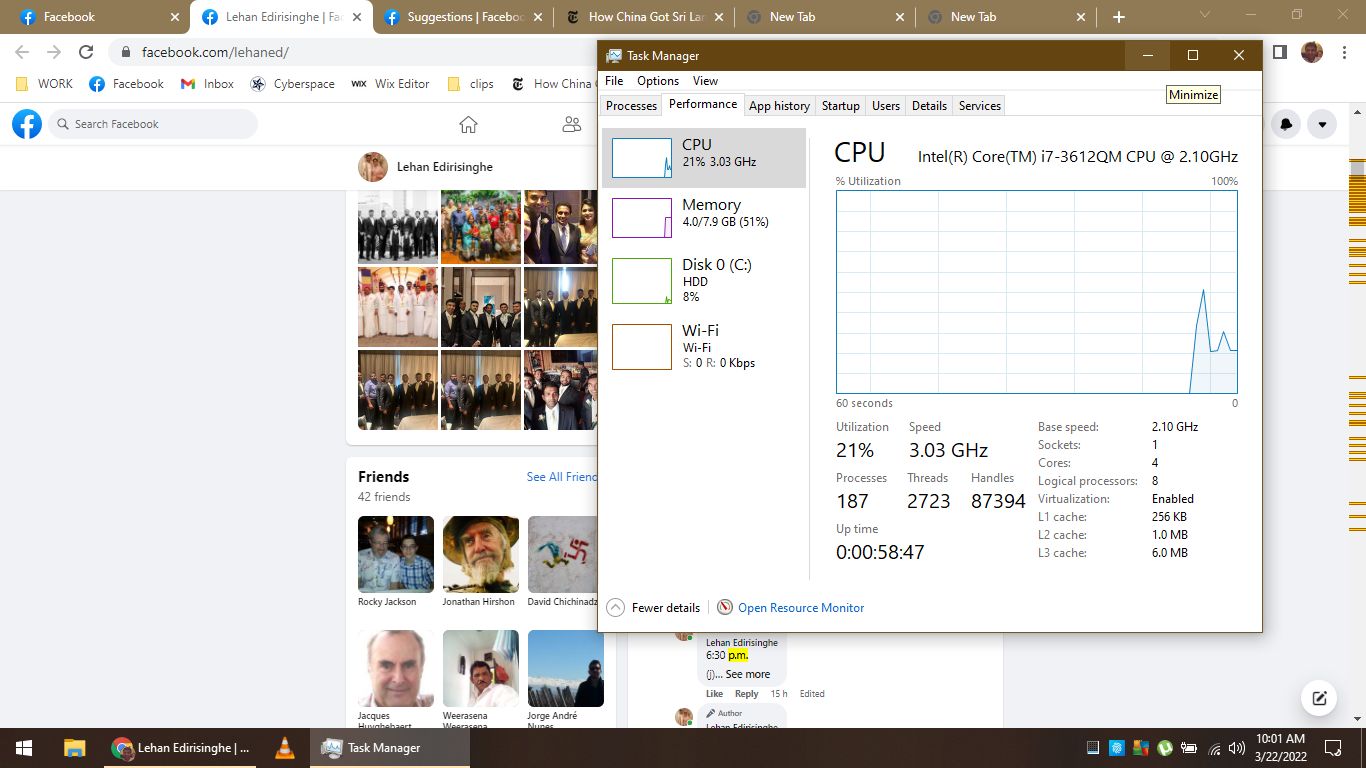Click the Search Facebook input field
Viewport: 1366px width, 768px height.
(153, 124)
